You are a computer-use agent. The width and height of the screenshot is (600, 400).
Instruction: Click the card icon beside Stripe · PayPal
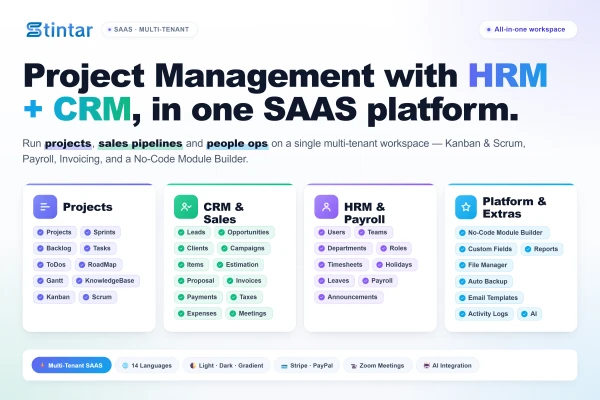click(x=284, y=366)
